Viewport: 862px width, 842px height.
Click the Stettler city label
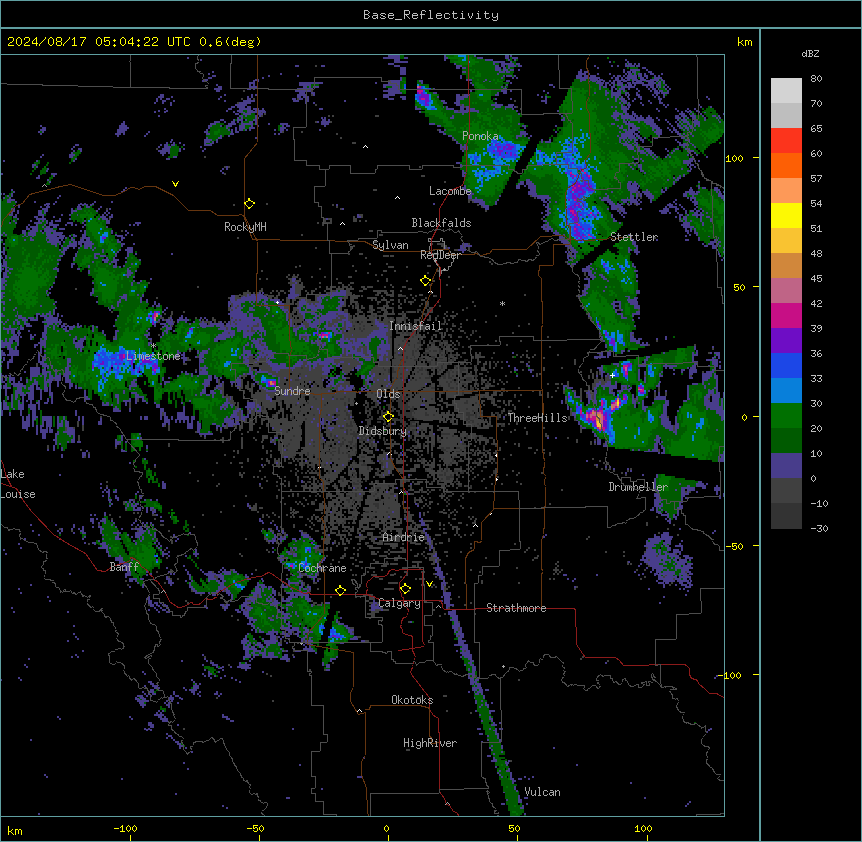click(x=634, y=237)
